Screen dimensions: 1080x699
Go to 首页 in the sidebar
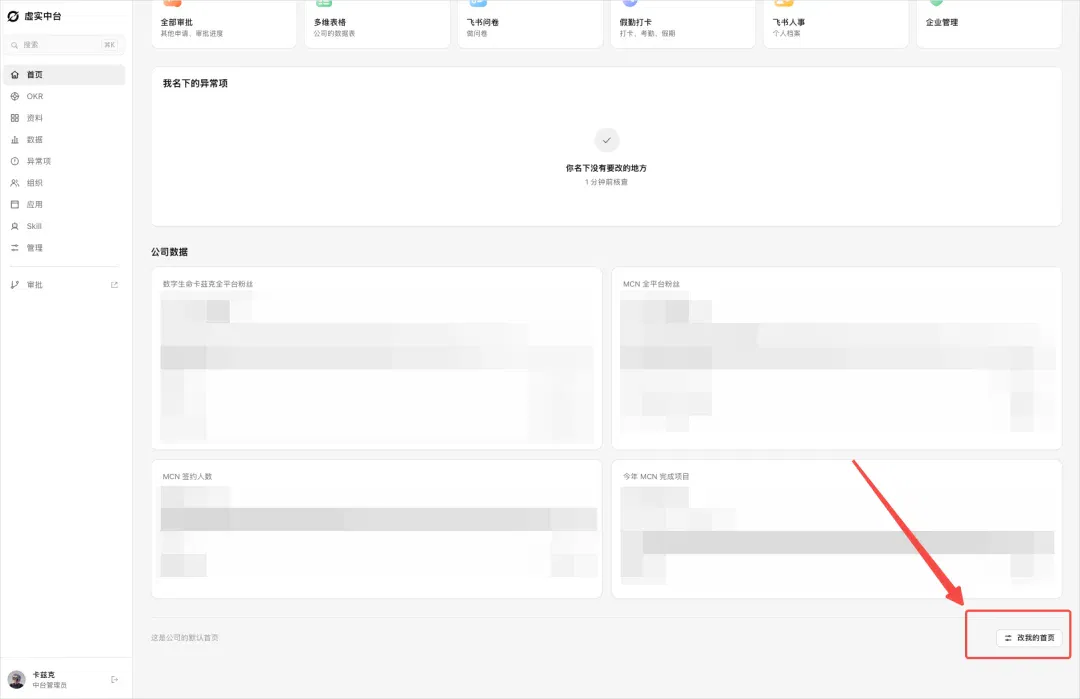[x=64, y=74]
